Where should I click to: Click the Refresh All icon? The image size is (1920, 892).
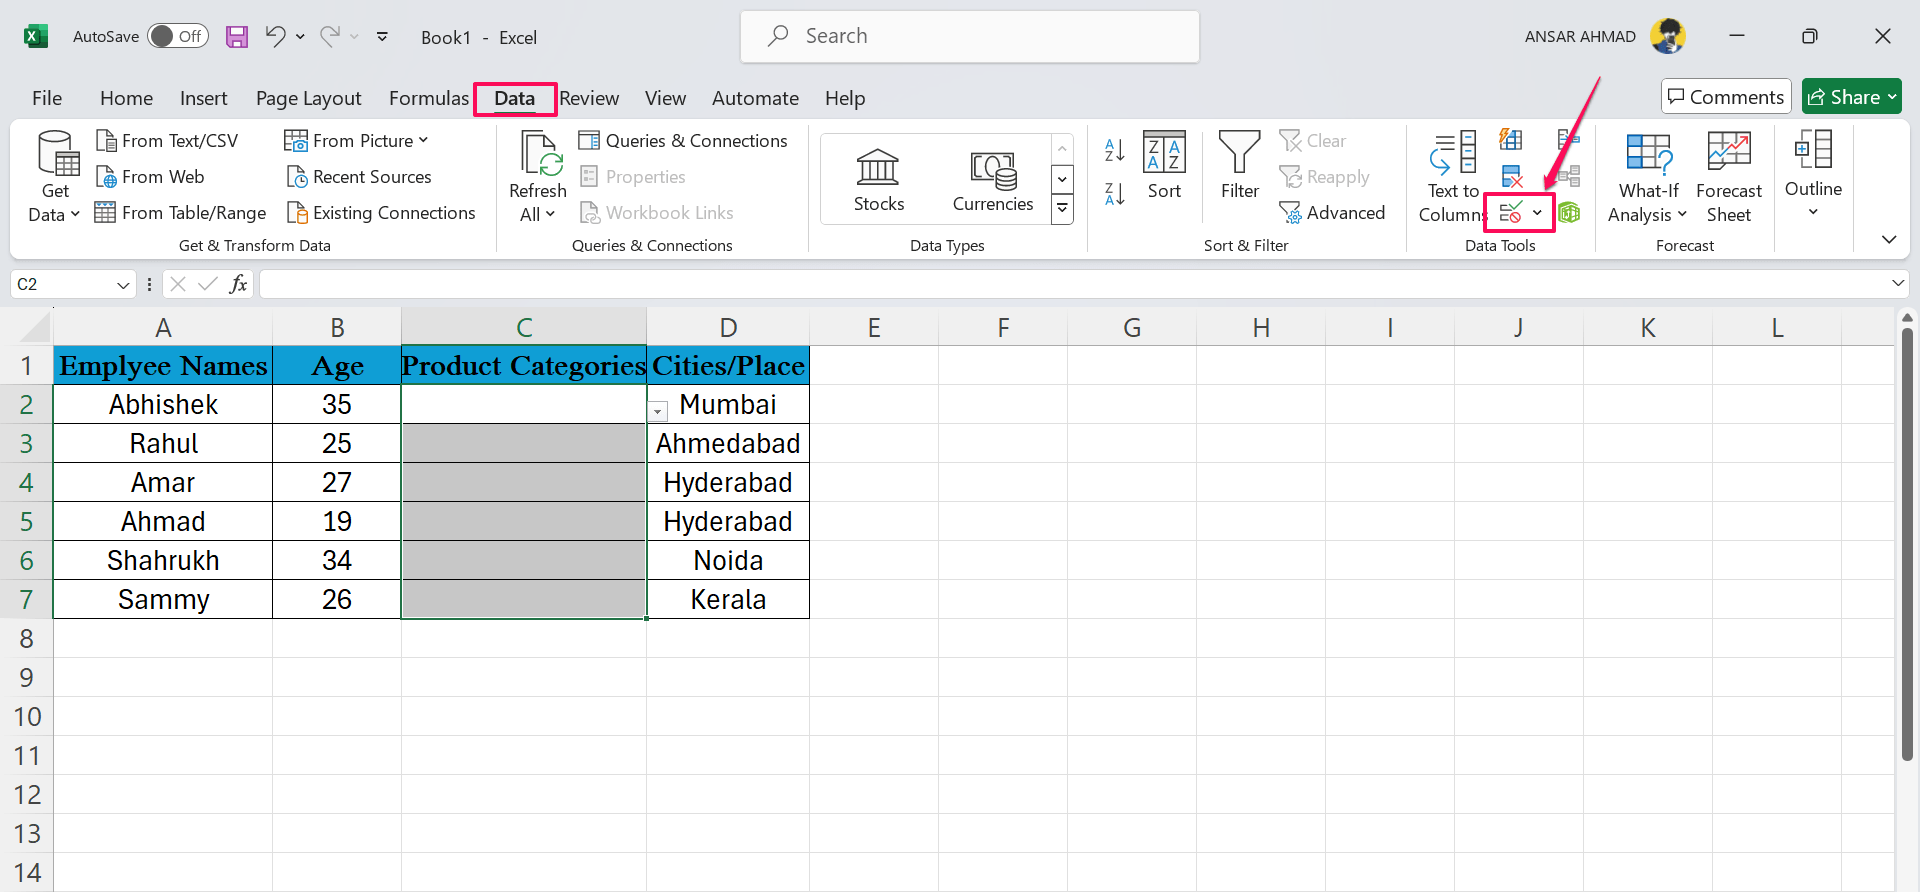tap(540, 153)
